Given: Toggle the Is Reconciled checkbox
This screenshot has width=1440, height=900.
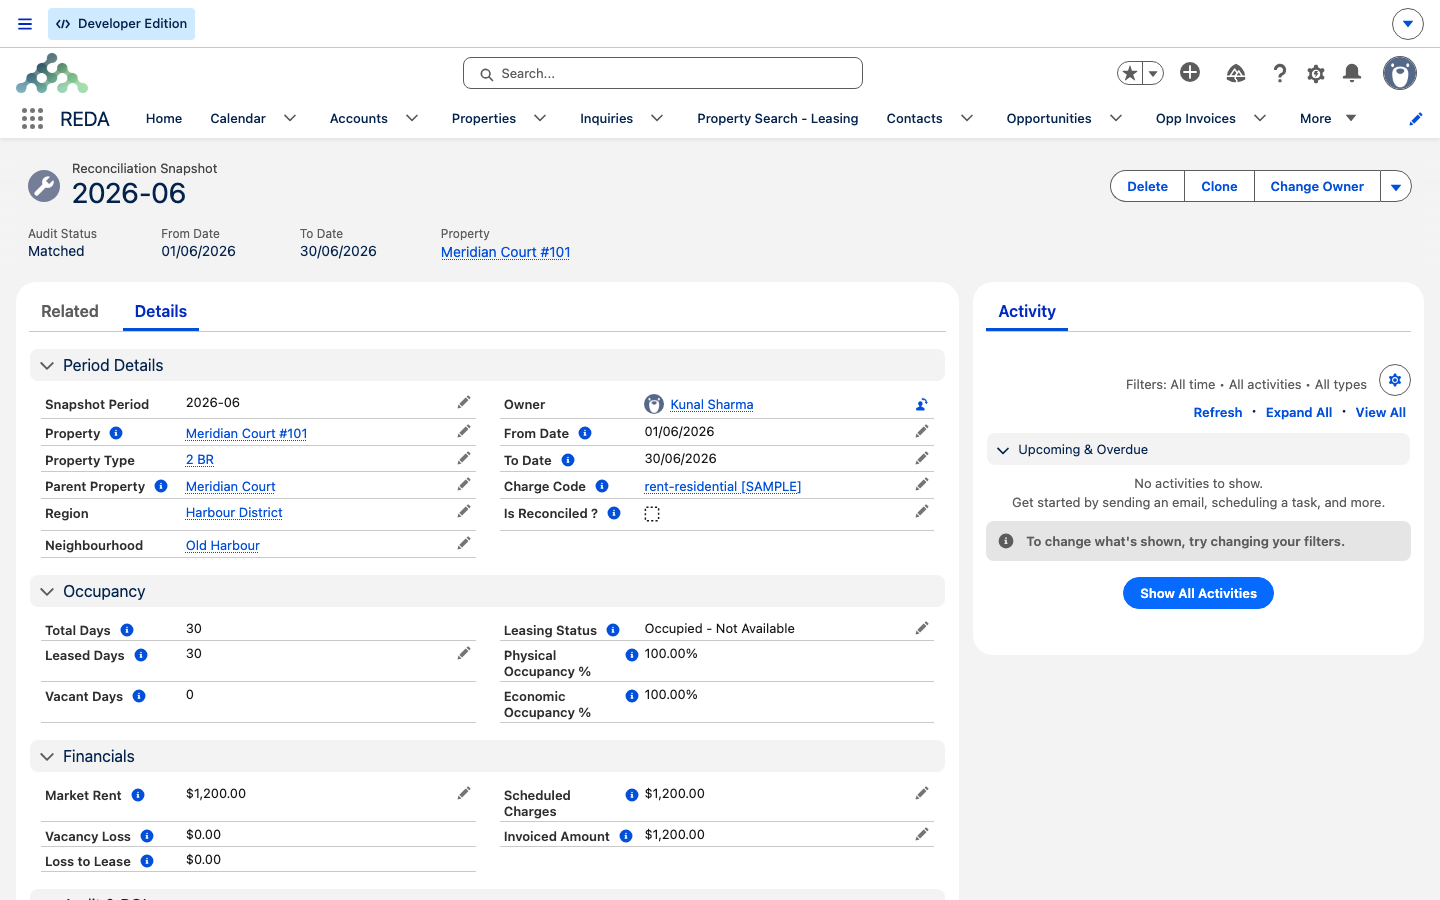Looking at the screenshot, I should pyautogui.click(x=652, y=514).
